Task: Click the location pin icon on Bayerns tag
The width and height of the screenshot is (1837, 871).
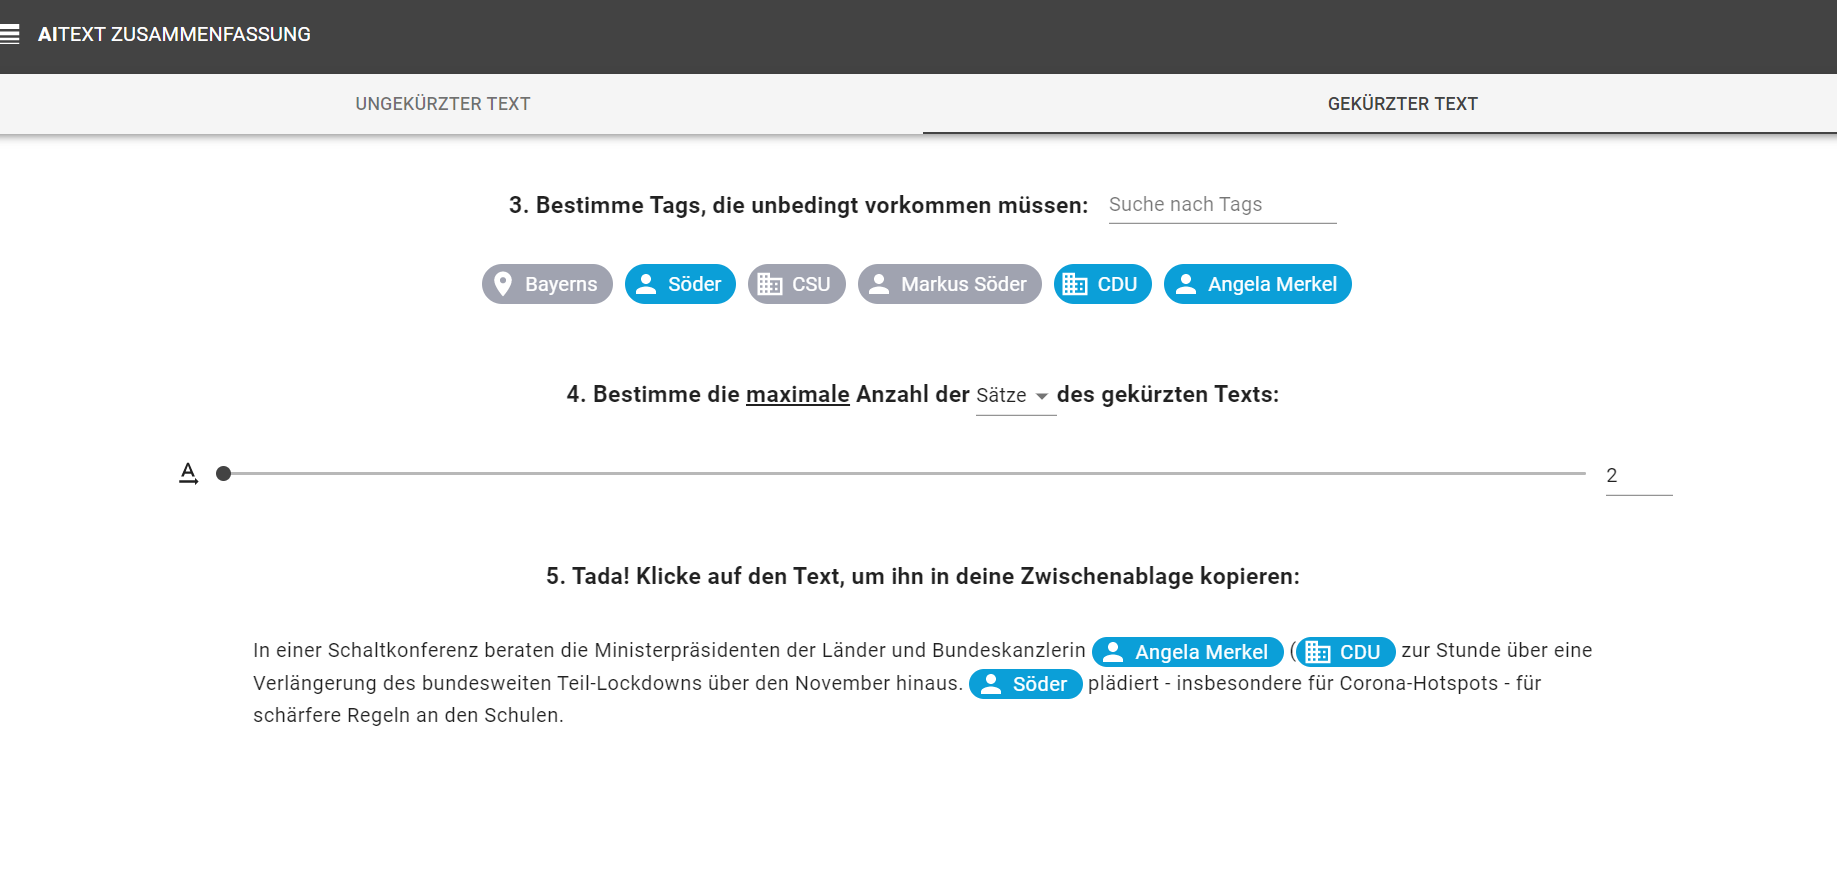Action: click(x=504, y=284)
